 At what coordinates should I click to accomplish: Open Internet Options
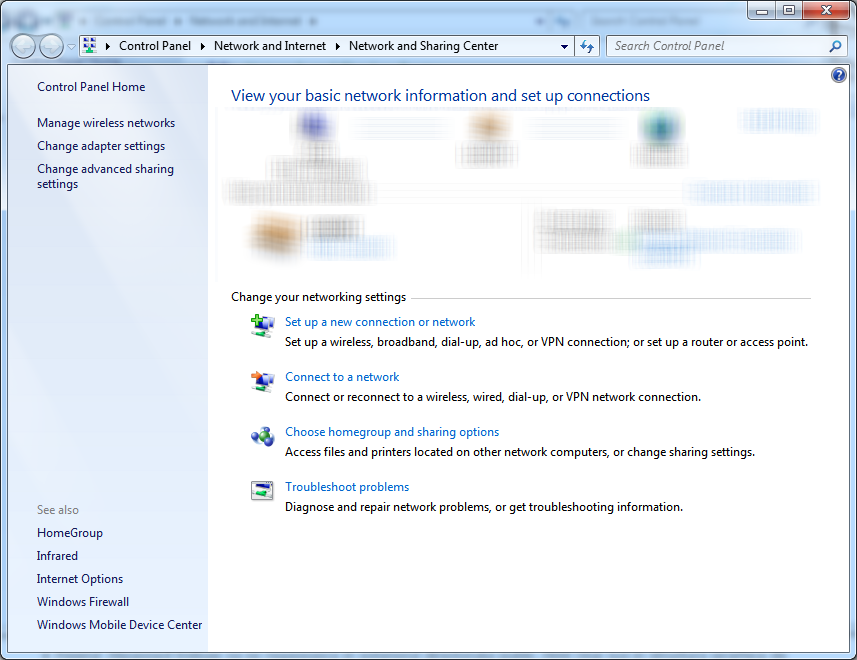tap(80, 579)
